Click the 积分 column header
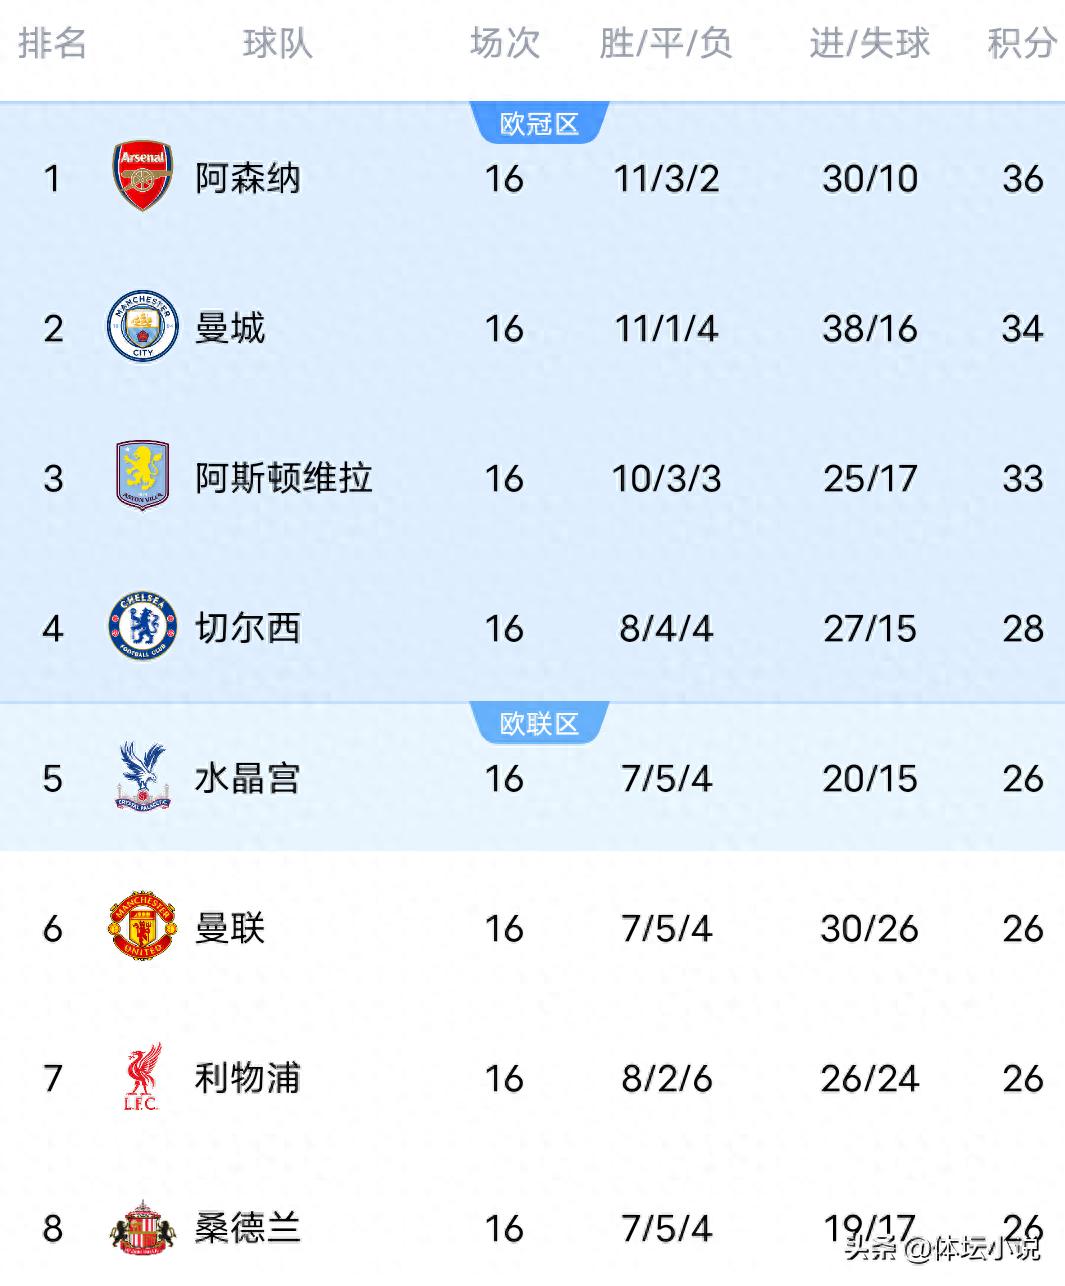Viewport: 1065px width, 1286px height. coord(1021,43)
